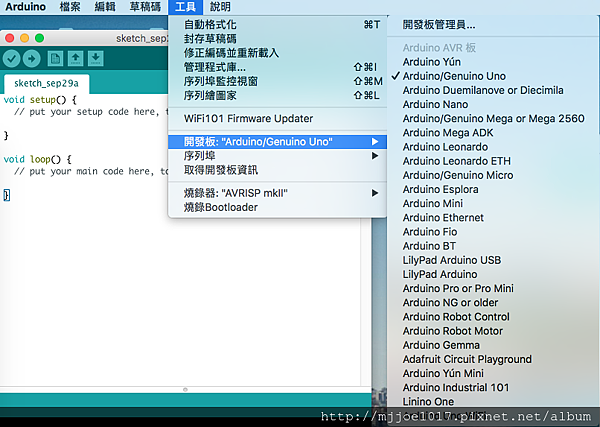Open the 草稿碼 menu
The image size is (600, 427).
145,7
